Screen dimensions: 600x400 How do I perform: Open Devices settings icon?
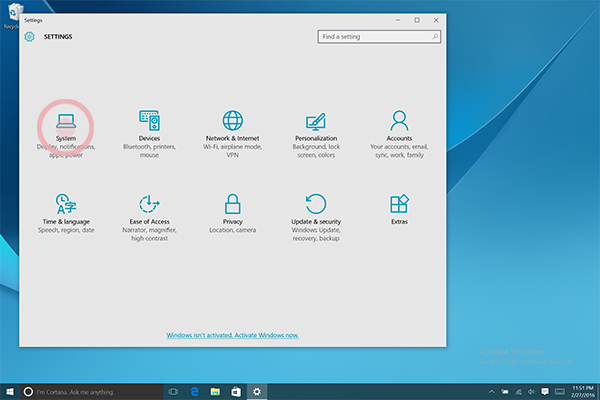[x=149, y=121]
